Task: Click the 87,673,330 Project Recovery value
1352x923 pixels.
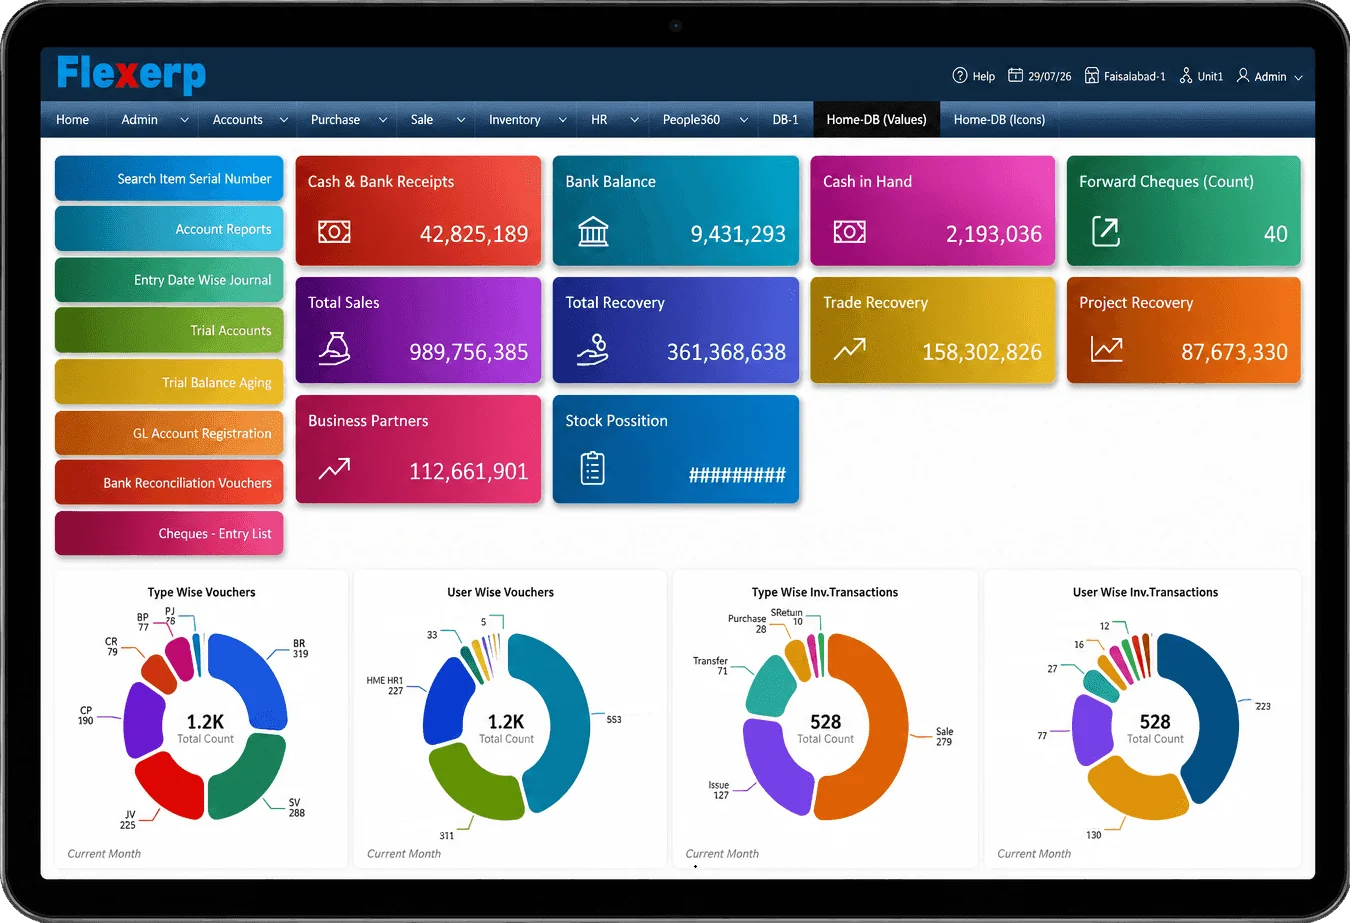Action: point(1234,352)
